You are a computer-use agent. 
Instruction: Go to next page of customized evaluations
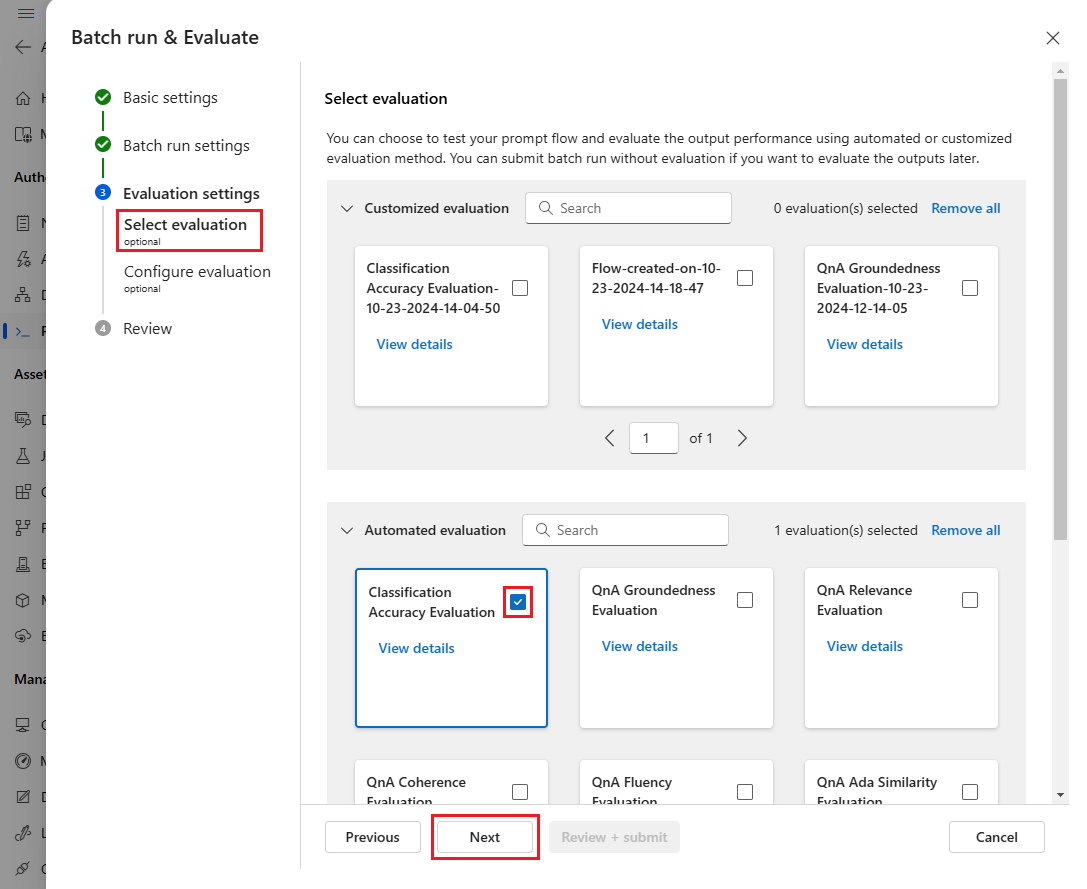click(742, 438)
